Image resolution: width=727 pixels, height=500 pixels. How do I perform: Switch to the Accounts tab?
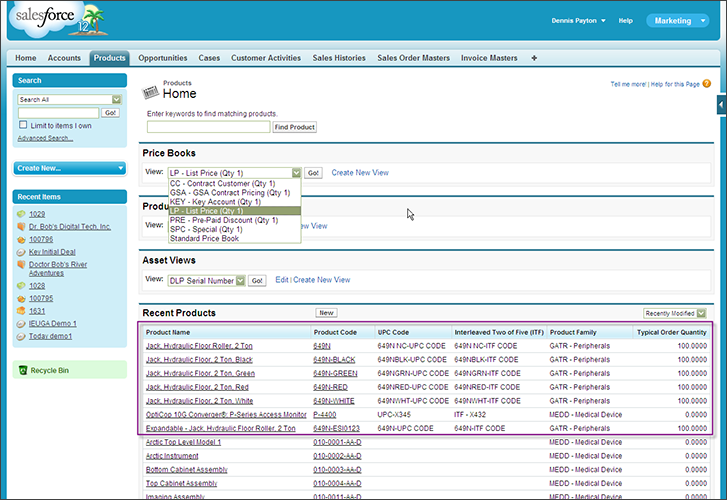pyautogui.click(x=64, y=58)
